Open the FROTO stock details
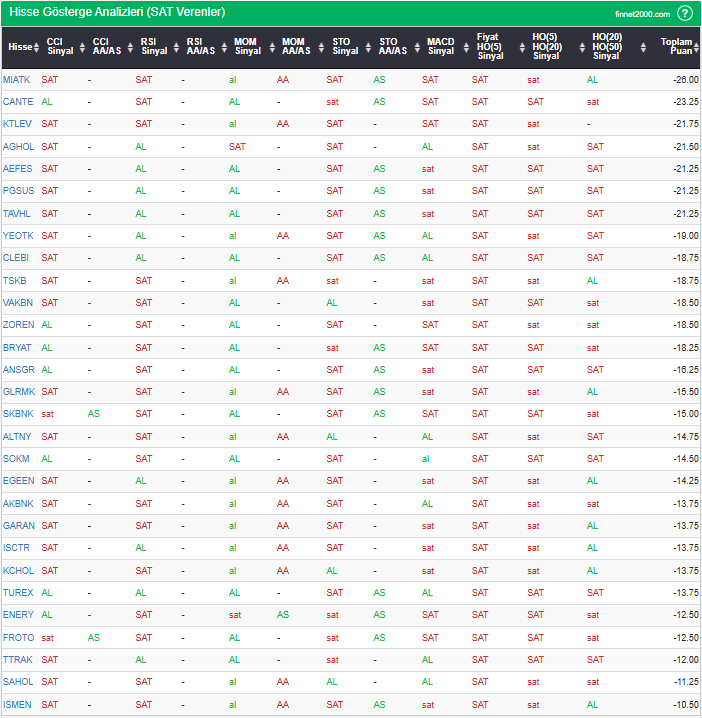 (18, 638)
